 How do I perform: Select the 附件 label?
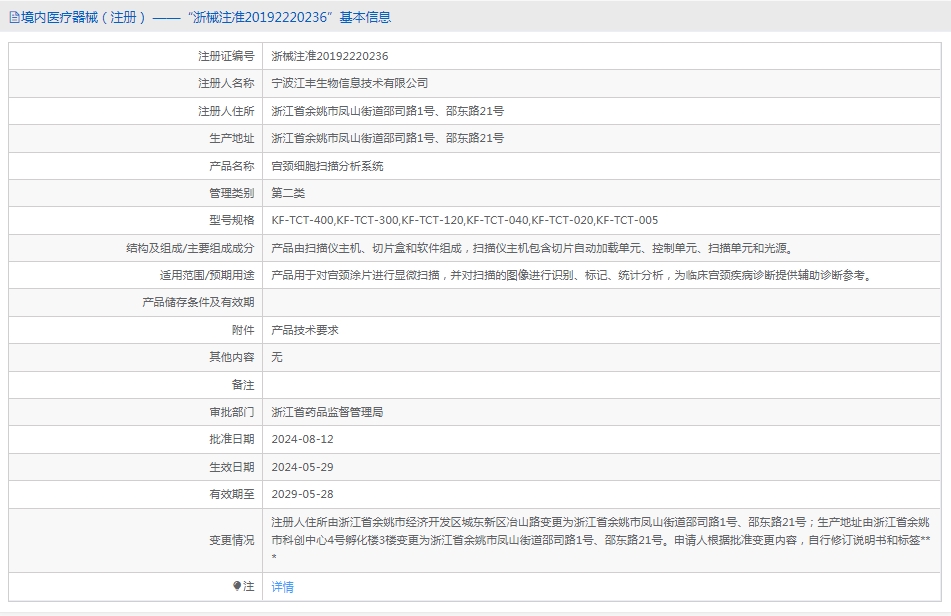pyautogui.click(x=243, y=330)
